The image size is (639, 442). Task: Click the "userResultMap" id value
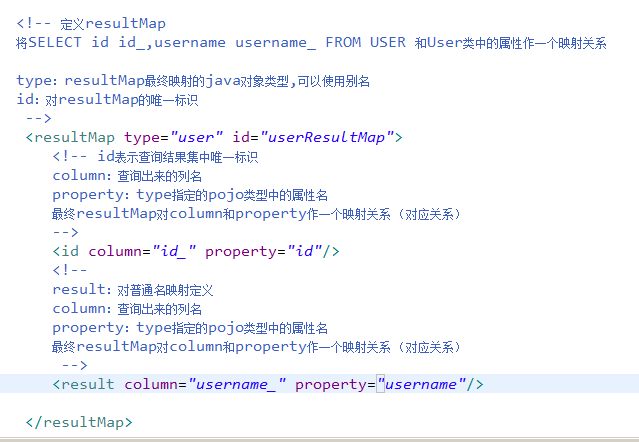[327, 137]
